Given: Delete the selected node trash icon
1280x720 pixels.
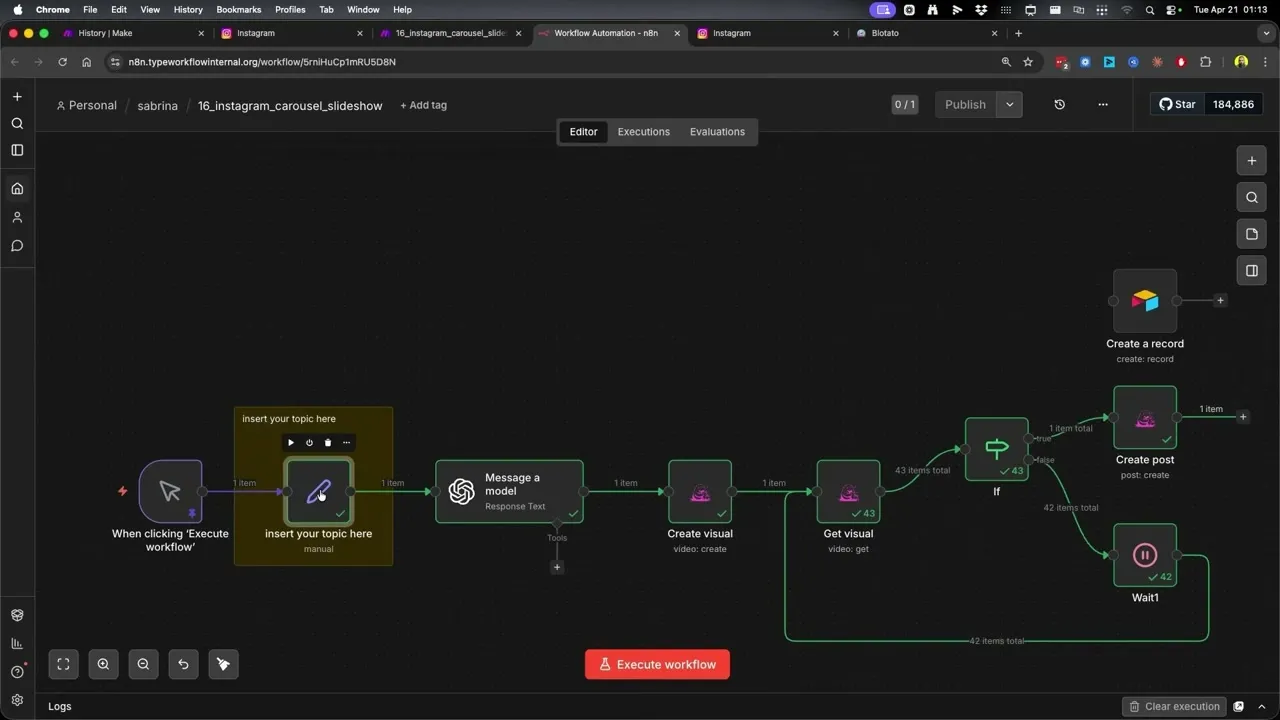Looking at the screenshot, I should [x=328, y=442].
